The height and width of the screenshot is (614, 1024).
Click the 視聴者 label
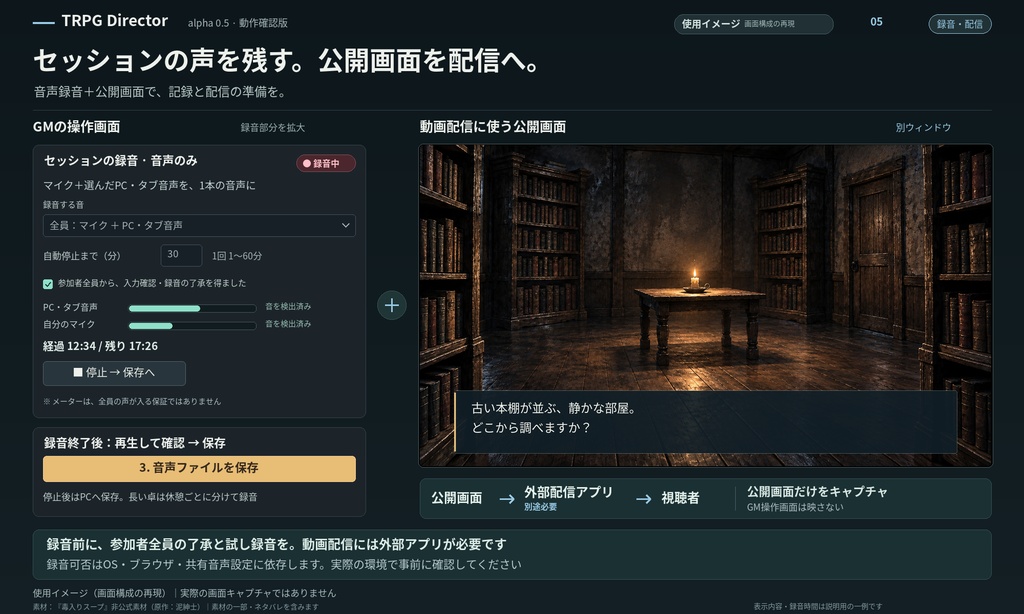click(680, 498)
